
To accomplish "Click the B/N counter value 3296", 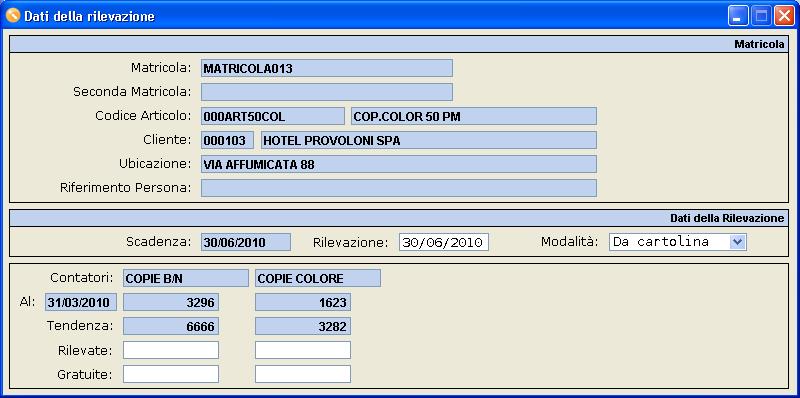I will 171,302.
